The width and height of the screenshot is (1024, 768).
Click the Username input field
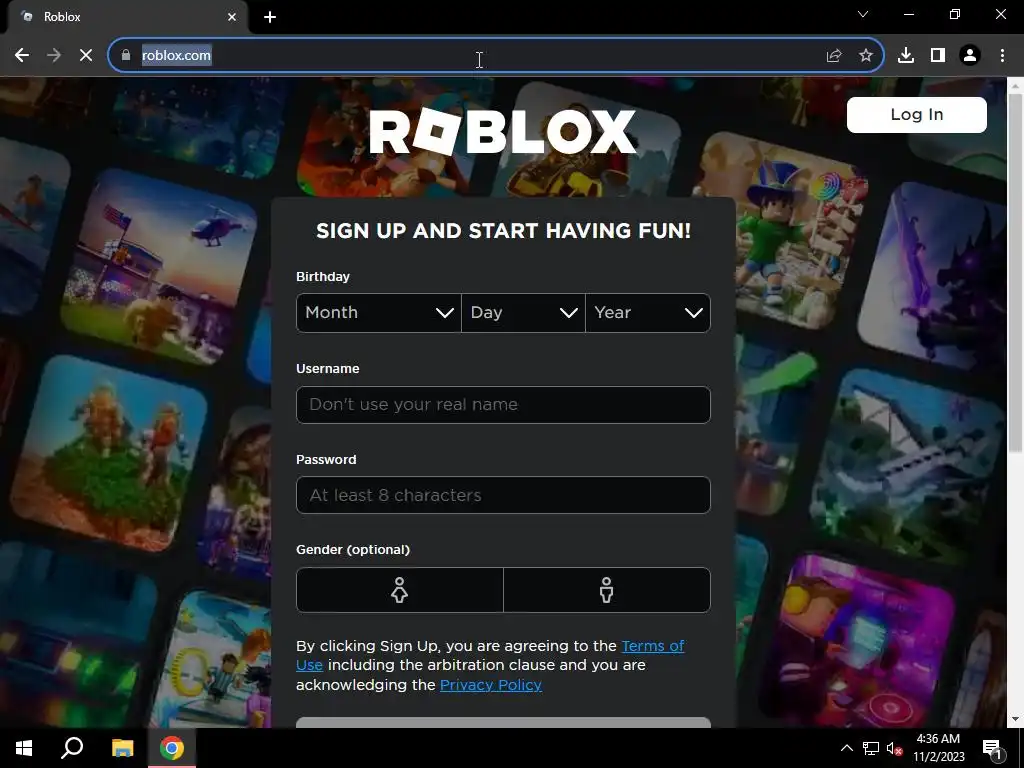pyautogui.click(x=504, y=405)
